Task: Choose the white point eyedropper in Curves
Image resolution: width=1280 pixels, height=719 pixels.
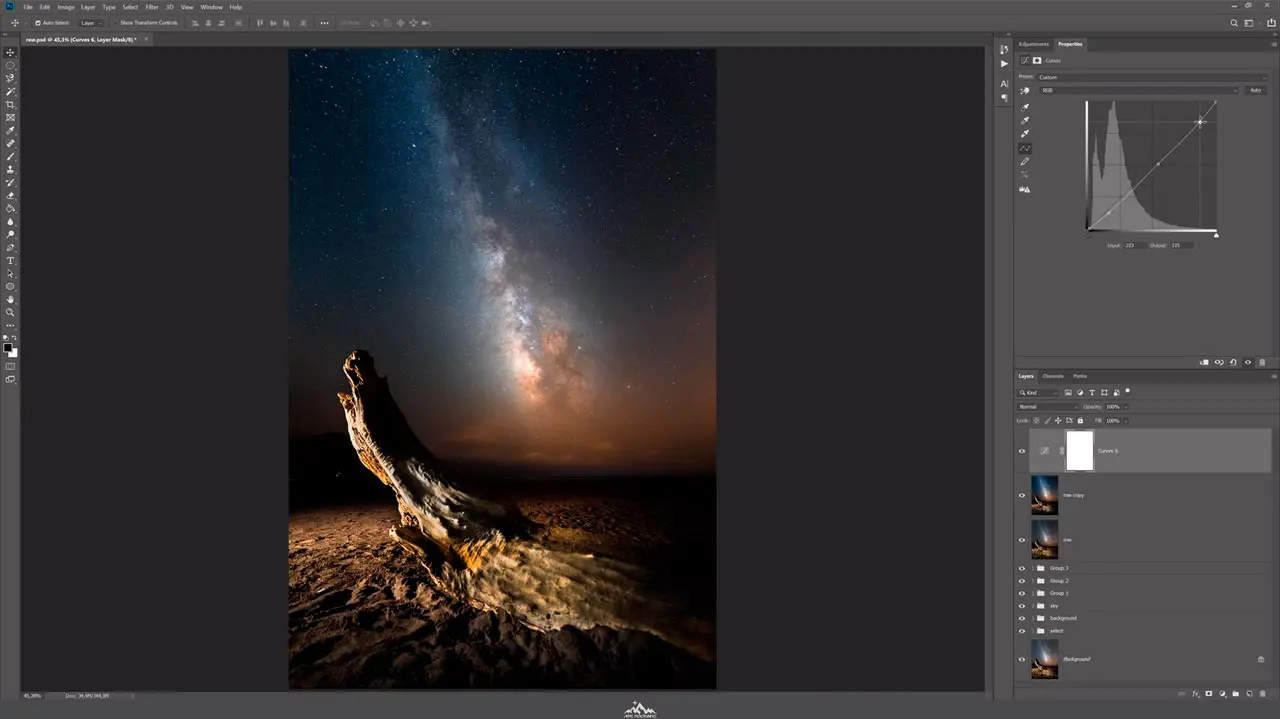Action: pyautogui.click(x=1025, y=134)
